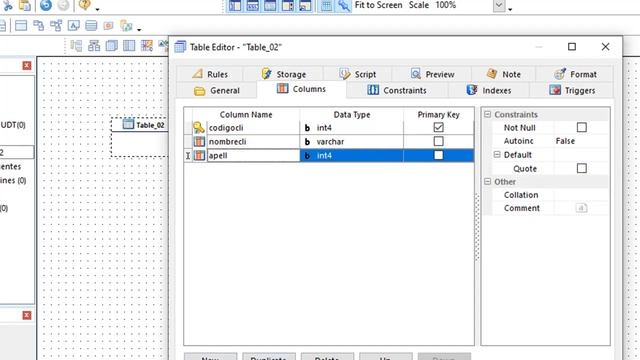
Task: Edit the apell column name field
Action: point(253,156)
